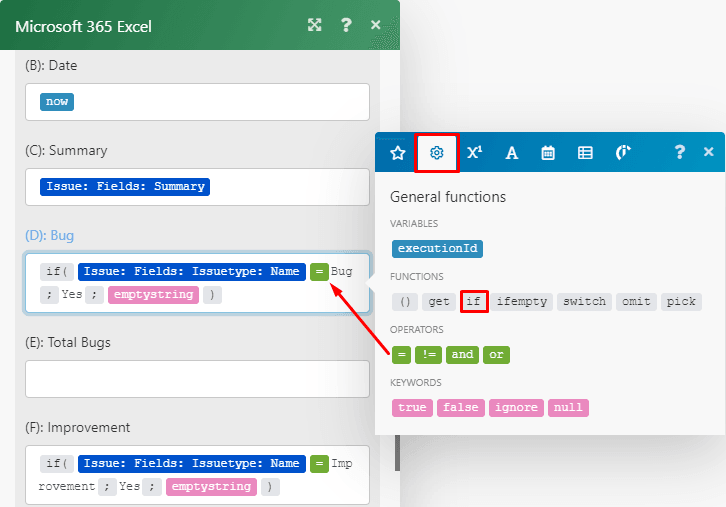This screenshot has width=726, height=507.
Task: Insert the 'switch' function
Action: (x=584, y=301)
